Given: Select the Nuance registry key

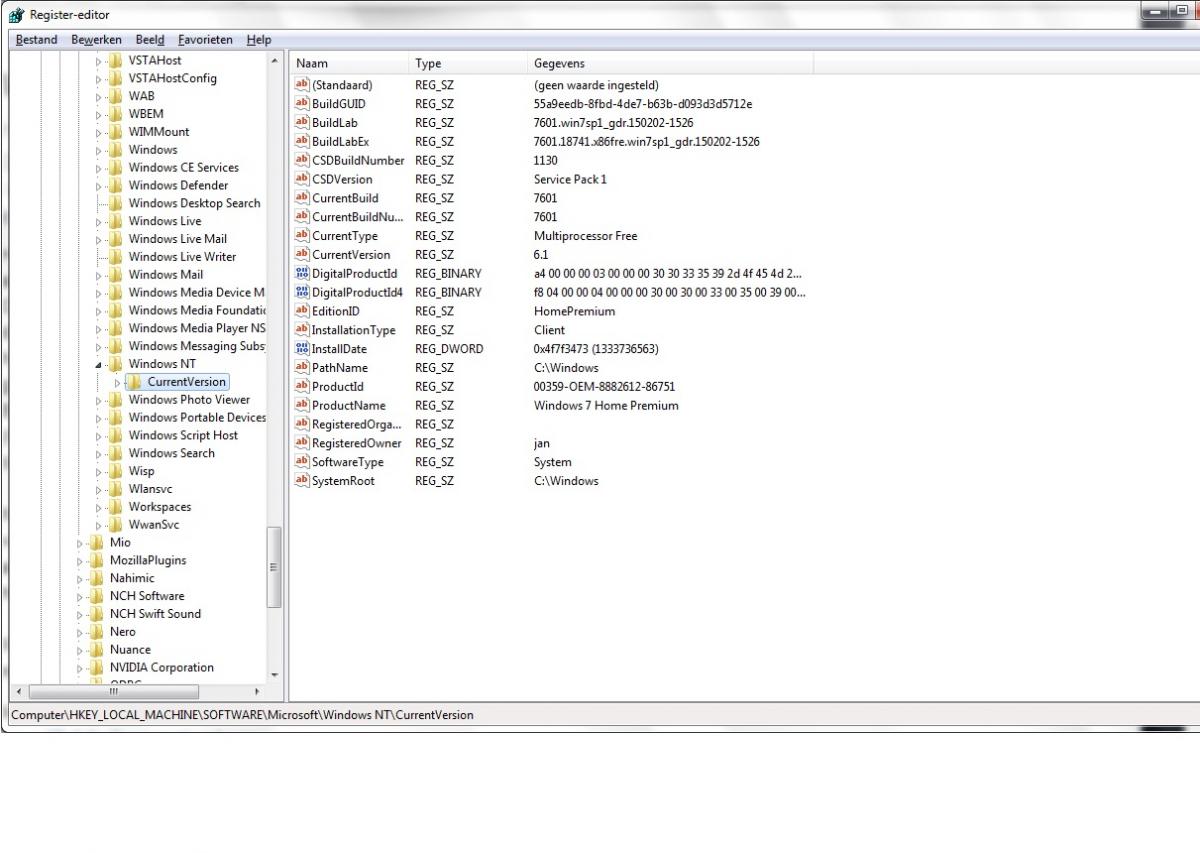Looking at the screenshot, I should [x=130, y=650].
